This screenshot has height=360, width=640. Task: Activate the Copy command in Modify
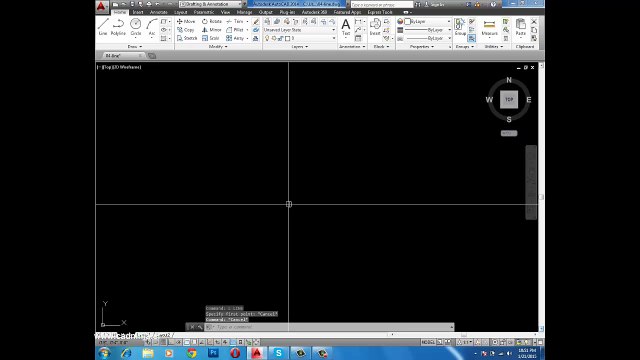186,30
